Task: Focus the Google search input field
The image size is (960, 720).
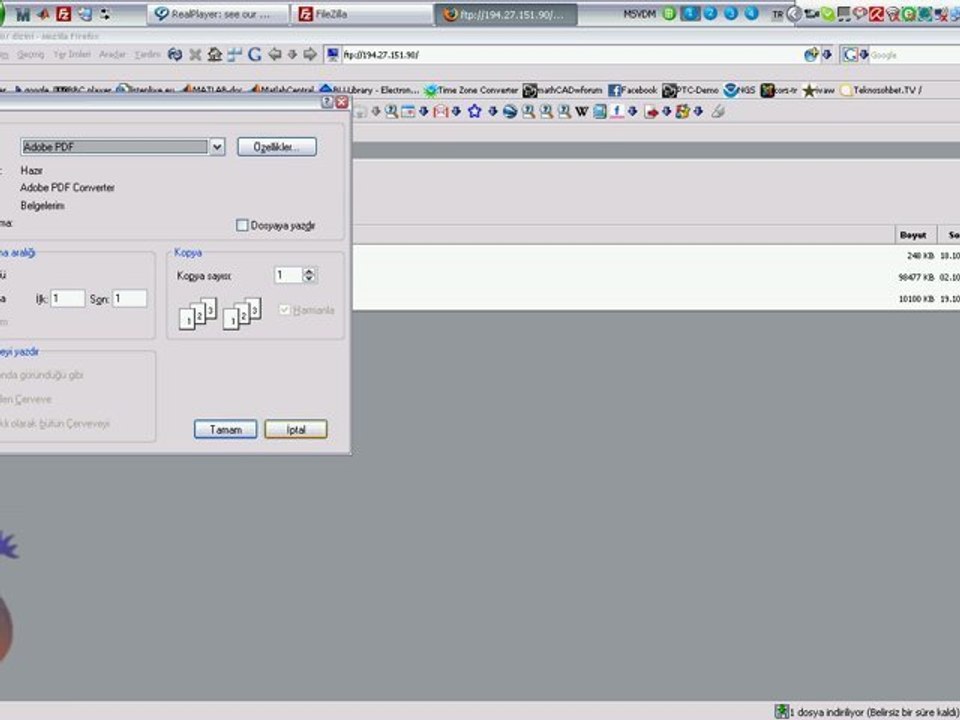Action: [x=914, y=55]
